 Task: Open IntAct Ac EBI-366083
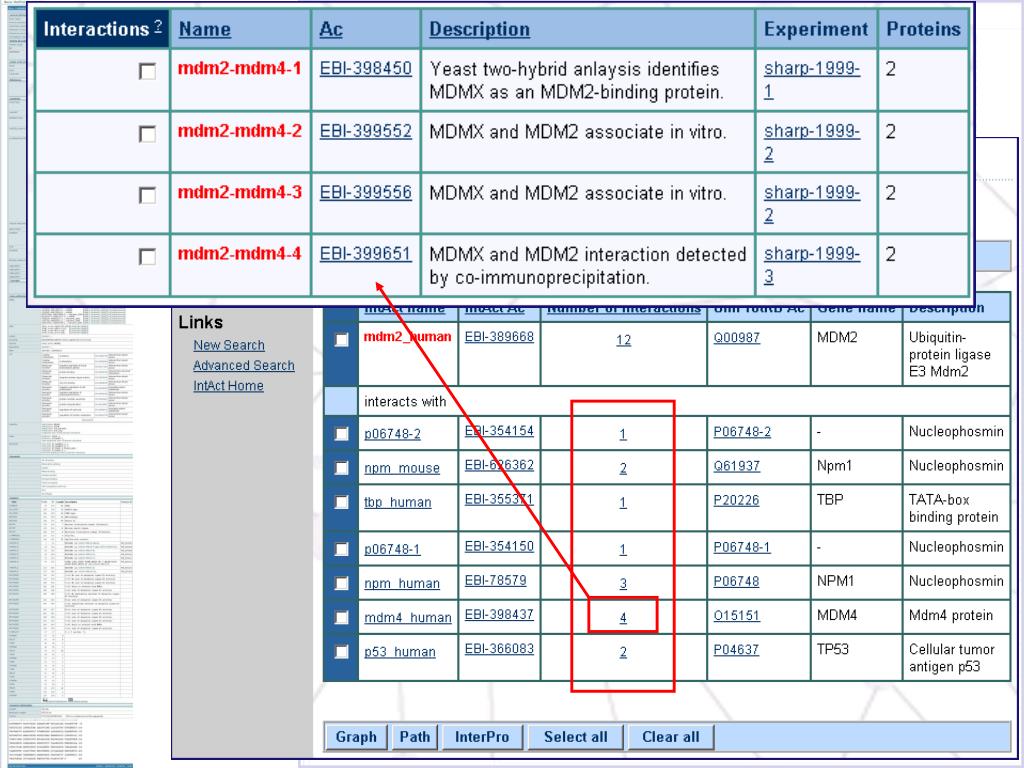pos(499,648)
